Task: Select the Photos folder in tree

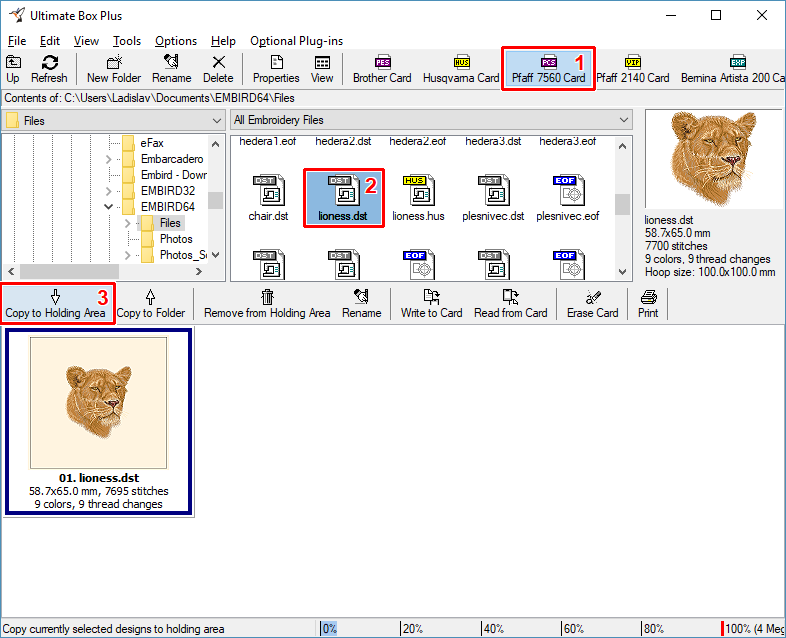Action: pyautogui.click(x=176, y=239)
